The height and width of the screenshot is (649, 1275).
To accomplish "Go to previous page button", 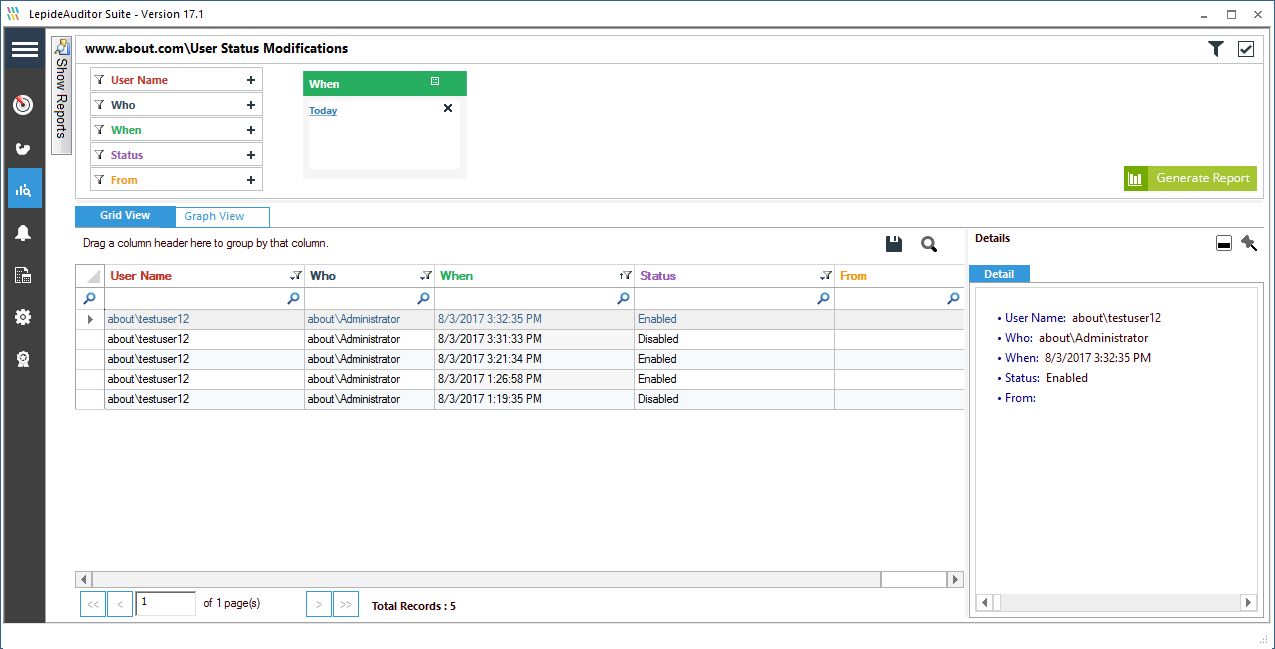I will [120, 604].
